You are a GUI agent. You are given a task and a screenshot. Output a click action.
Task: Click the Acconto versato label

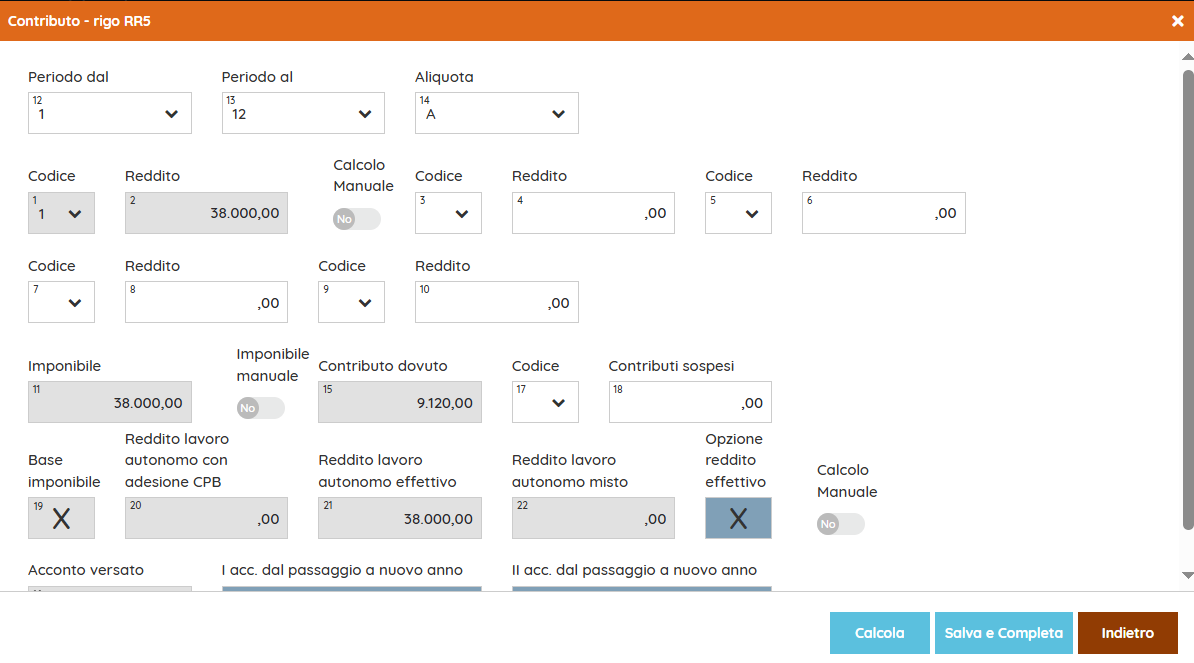(86, 570)
